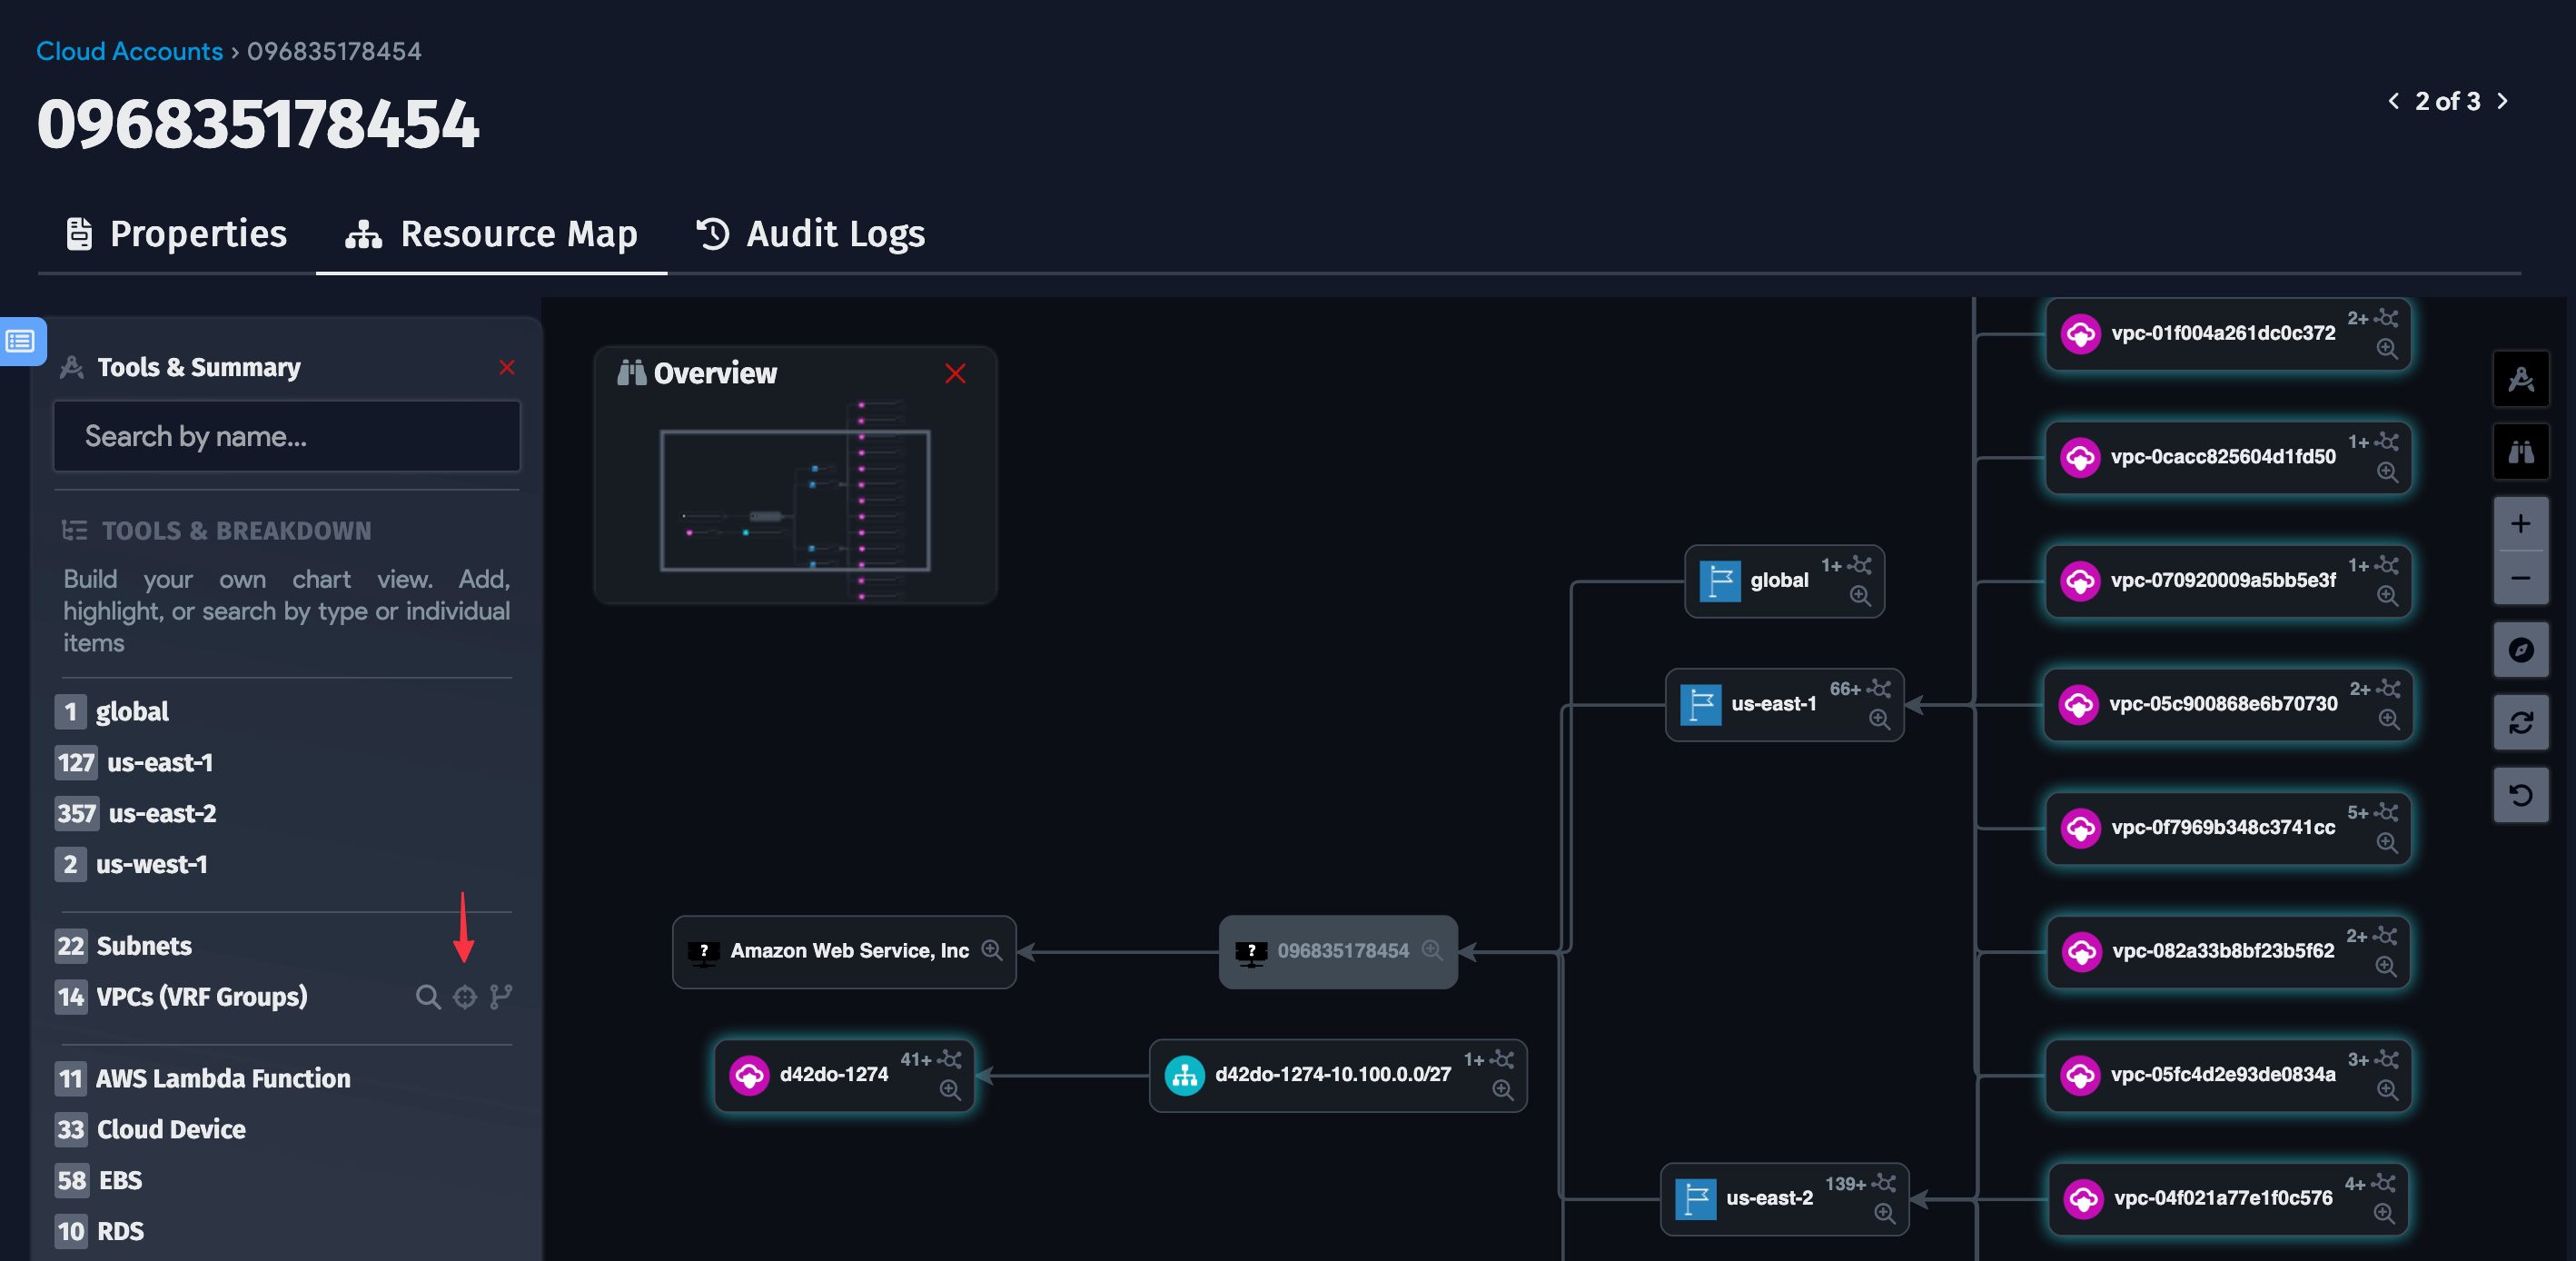Screen dimensions: 2576x1261
Task: Open the Overview binoculars icon on right toolbar
Action: pos(2522,452)
